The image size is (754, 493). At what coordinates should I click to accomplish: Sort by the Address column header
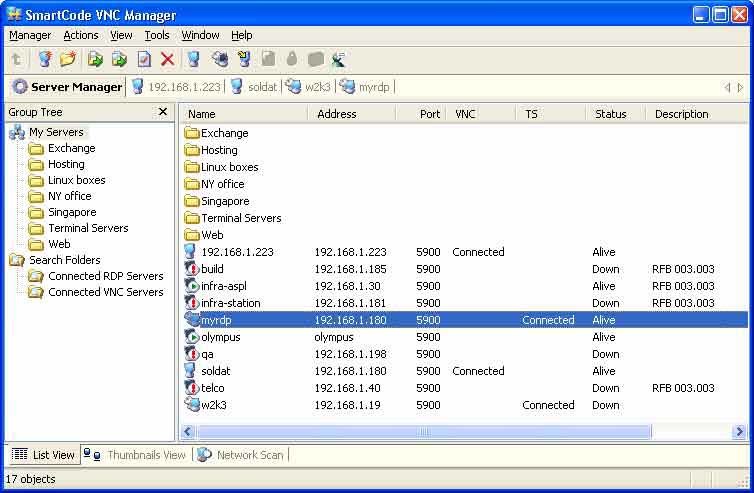pyautogui.click(x=352, y=114)
